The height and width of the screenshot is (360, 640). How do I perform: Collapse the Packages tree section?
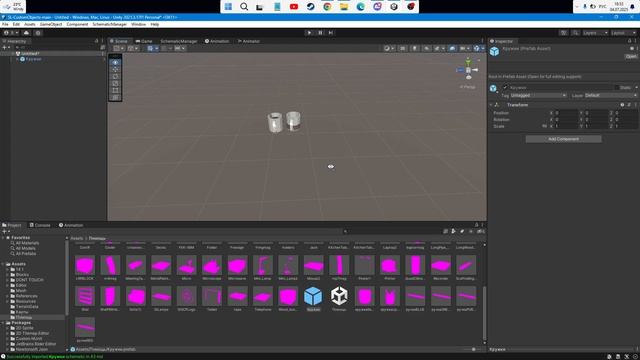tap(3, 323)
